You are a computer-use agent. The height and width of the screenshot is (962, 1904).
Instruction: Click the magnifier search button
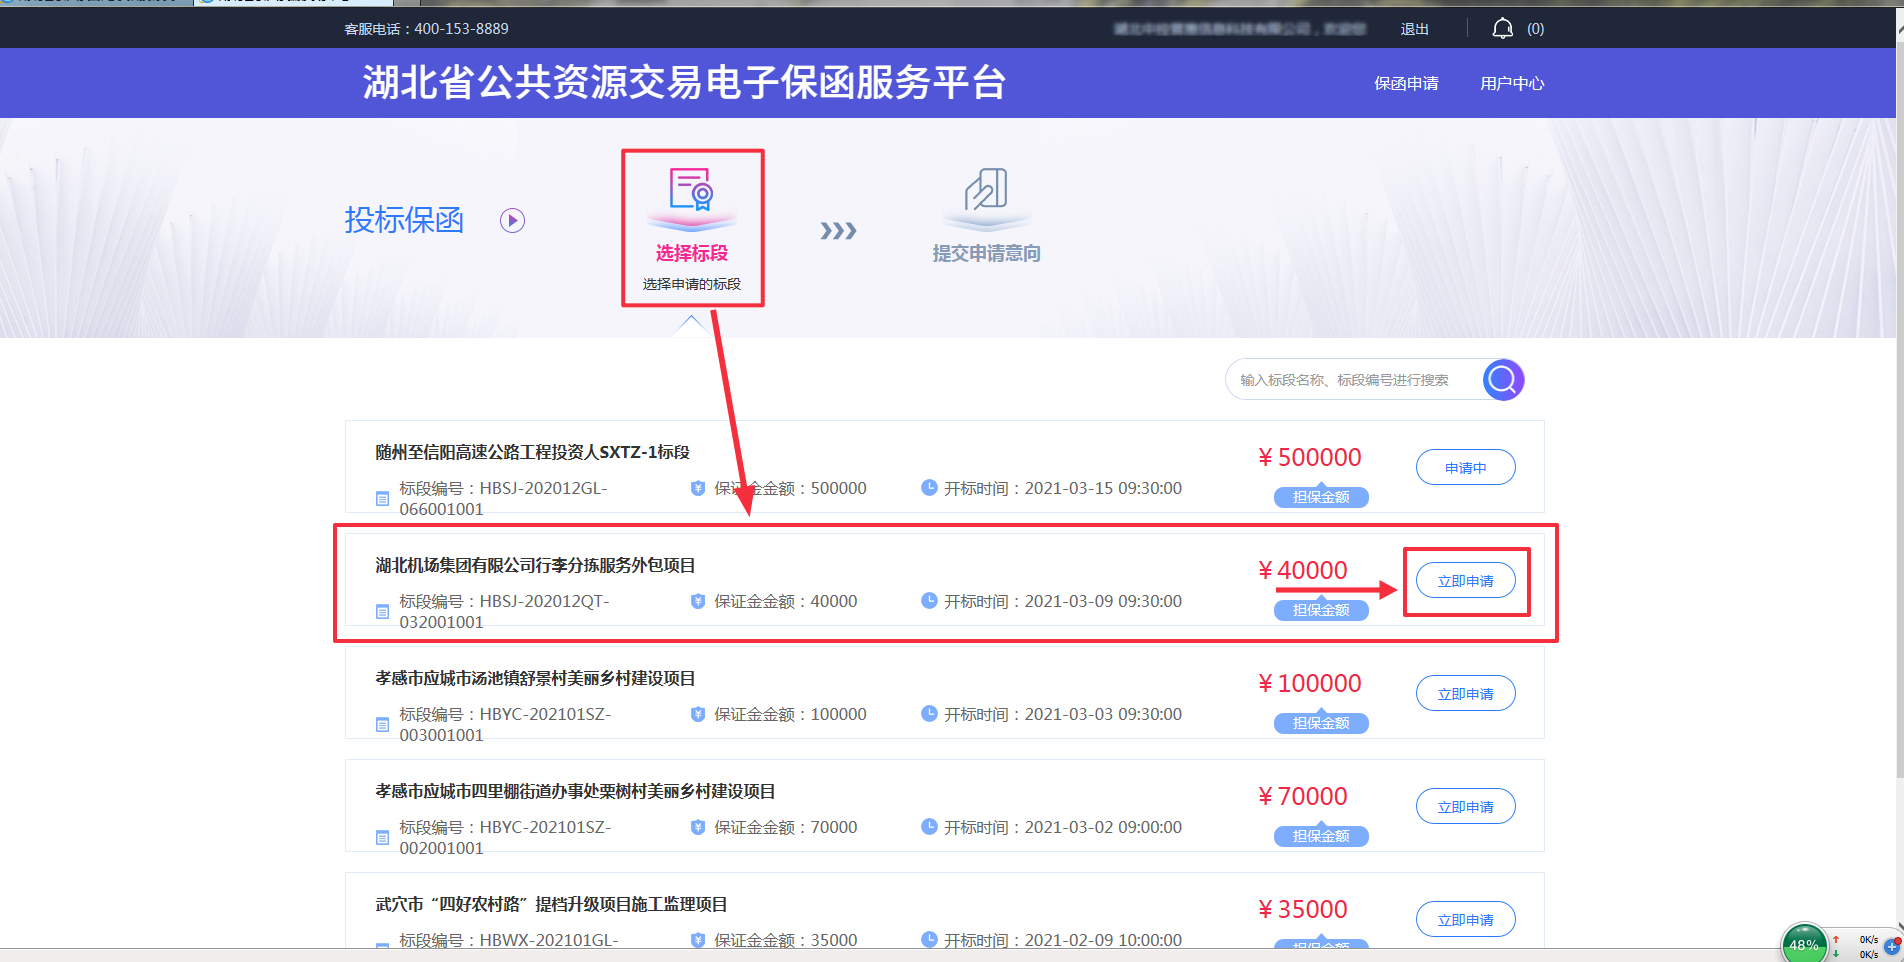[1502, 380]
